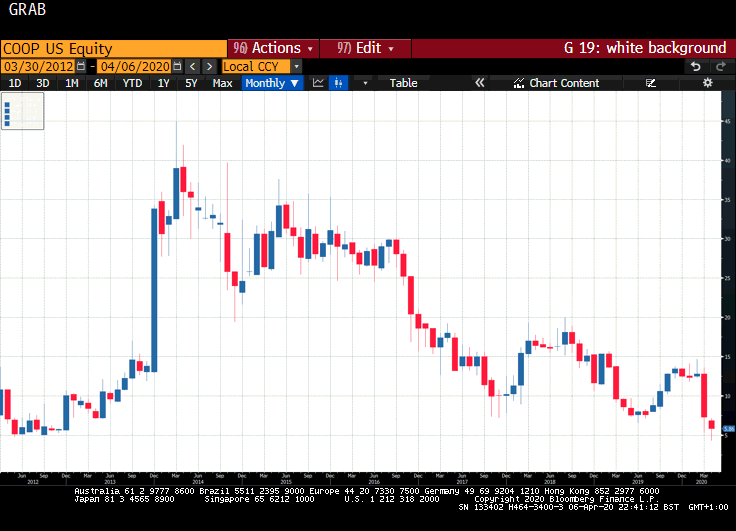Open the Chart Content panel
This screenshot has height=531, width=736.
[556, 83]
